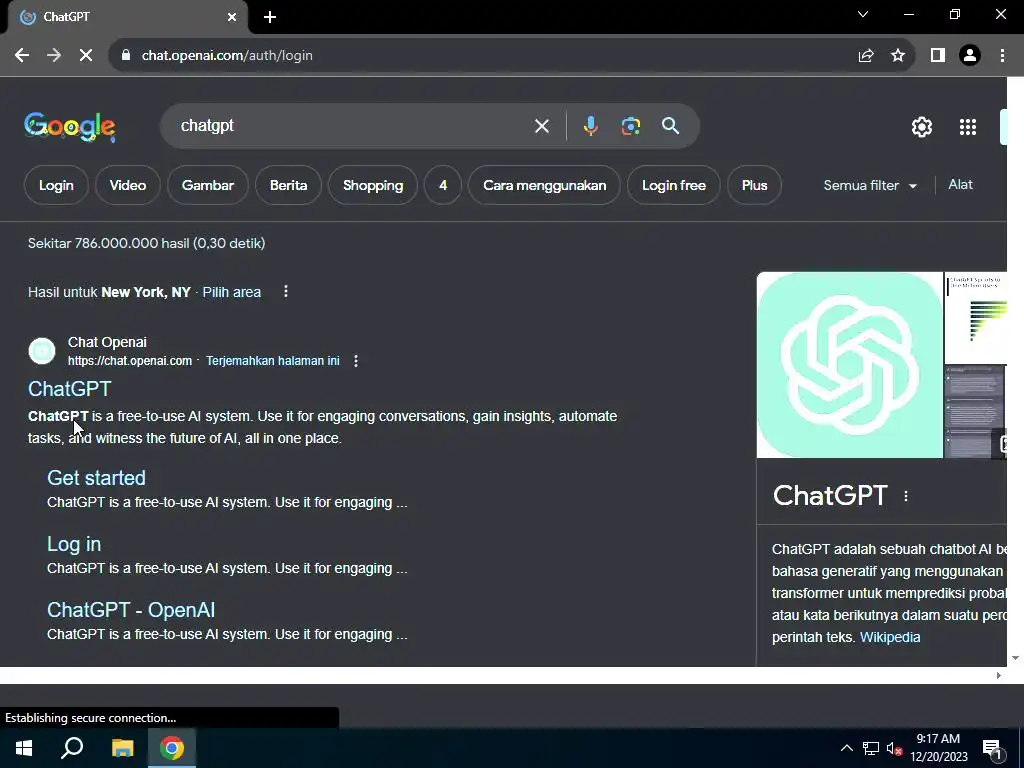
Task: Open the Windows Start menu
Action: tap(24, 748)
